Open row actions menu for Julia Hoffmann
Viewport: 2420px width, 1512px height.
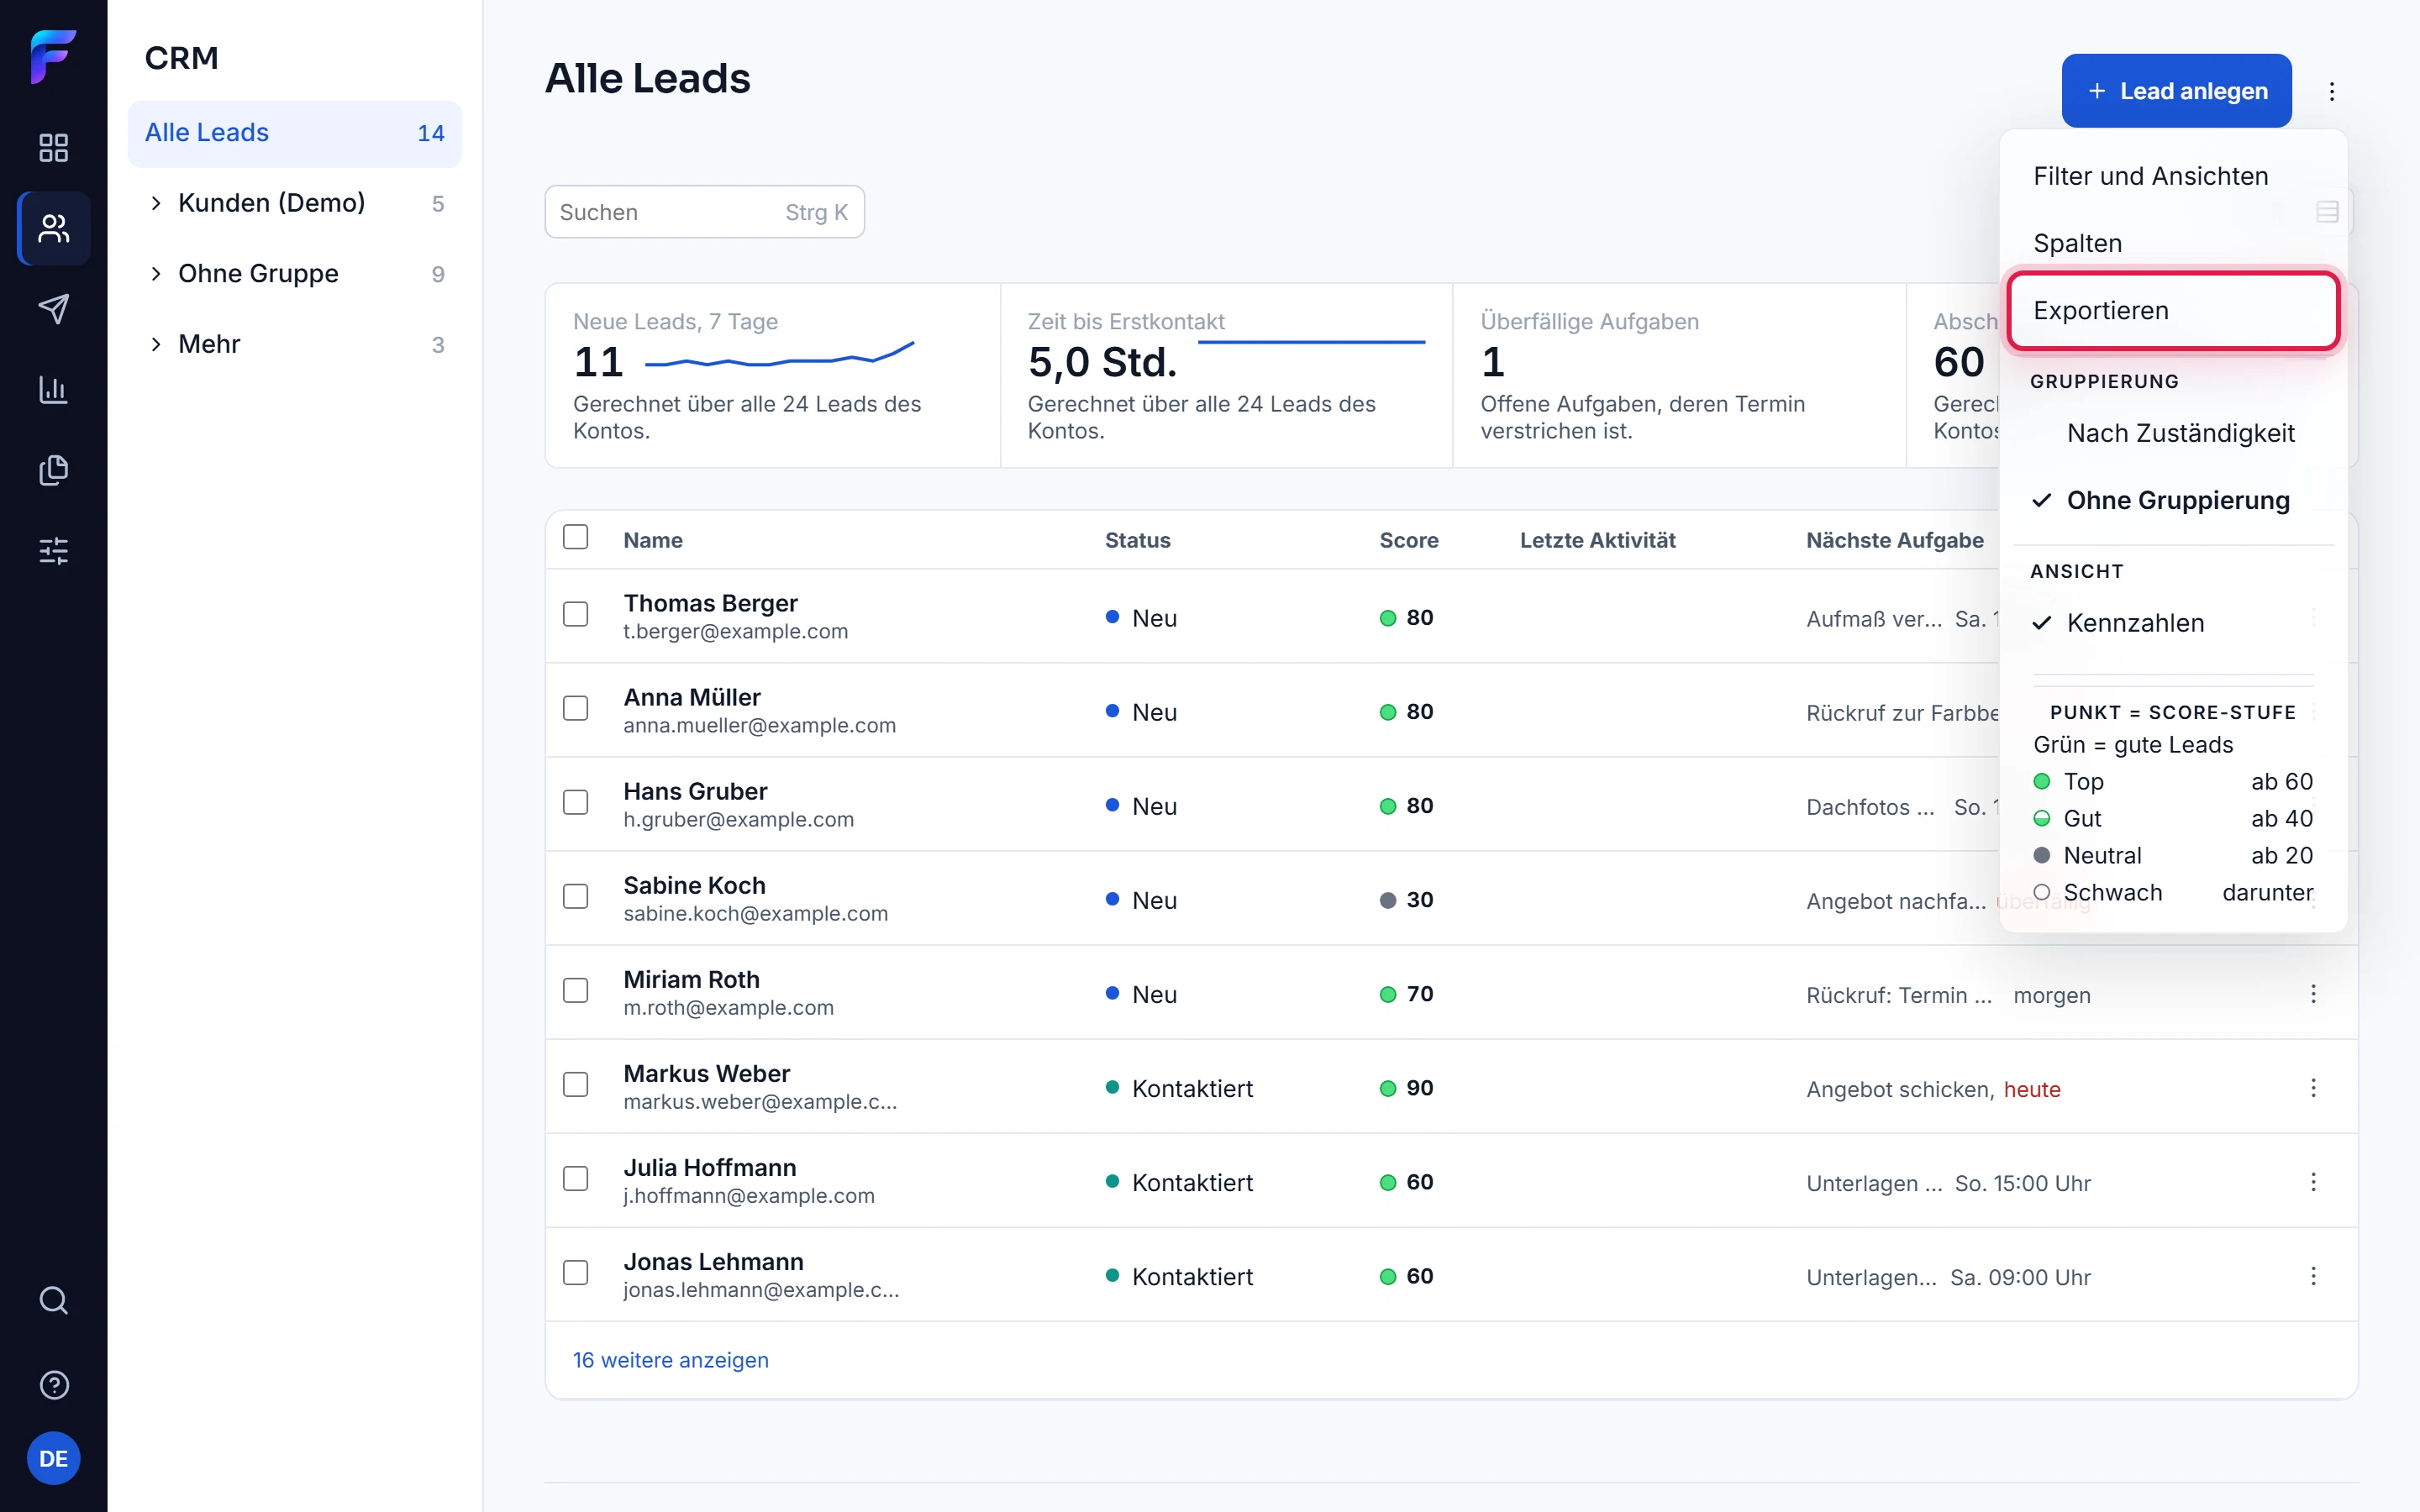[2313, 1182]
